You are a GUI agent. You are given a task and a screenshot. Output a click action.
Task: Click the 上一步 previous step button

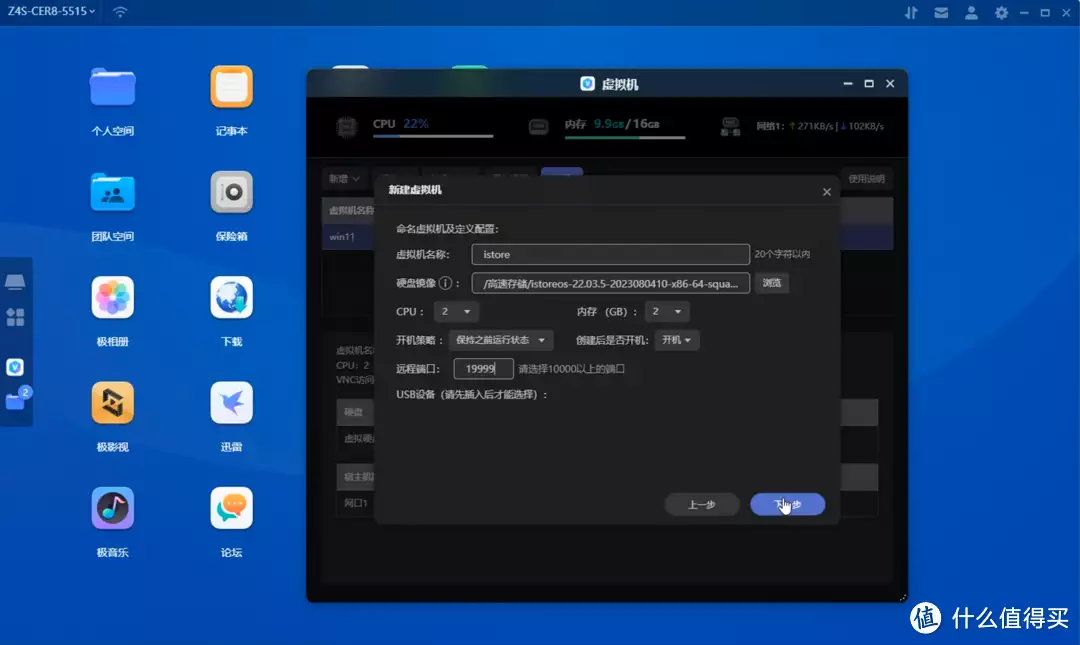(701, 504)
